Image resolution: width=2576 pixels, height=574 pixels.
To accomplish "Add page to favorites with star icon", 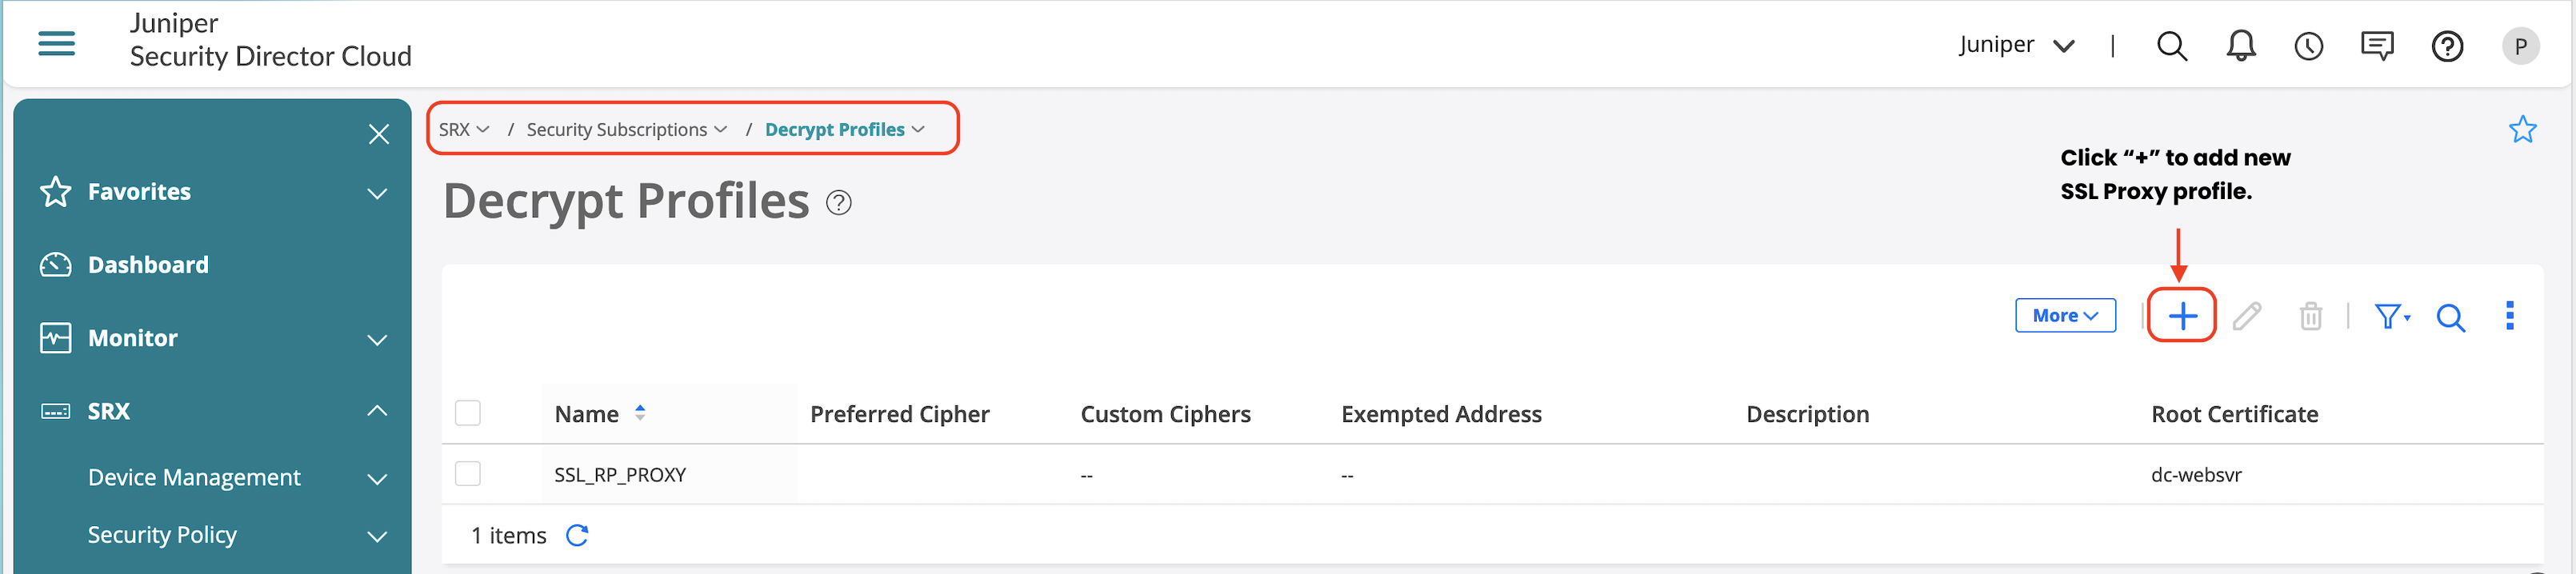I will coord(2522,130).
